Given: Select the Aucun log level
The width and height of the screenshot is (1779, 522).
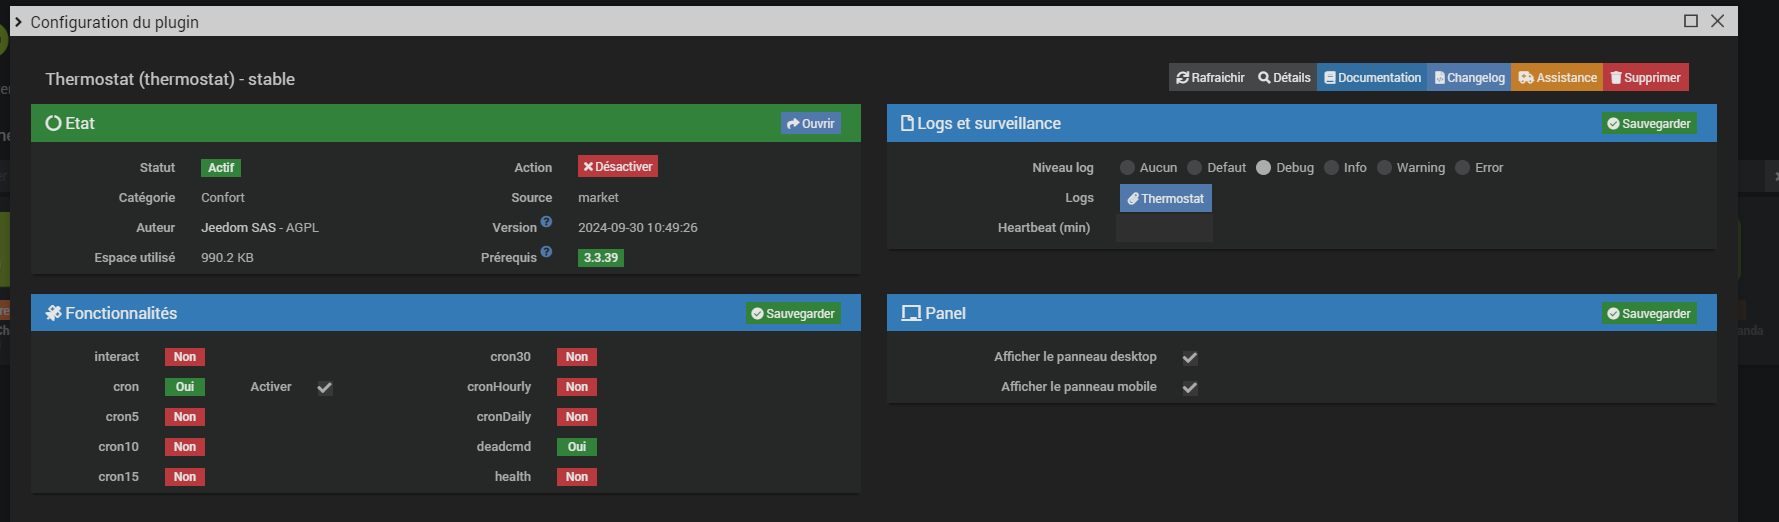Looking at the screenshot, I should pyautogui.click(x=1128, y=168).
